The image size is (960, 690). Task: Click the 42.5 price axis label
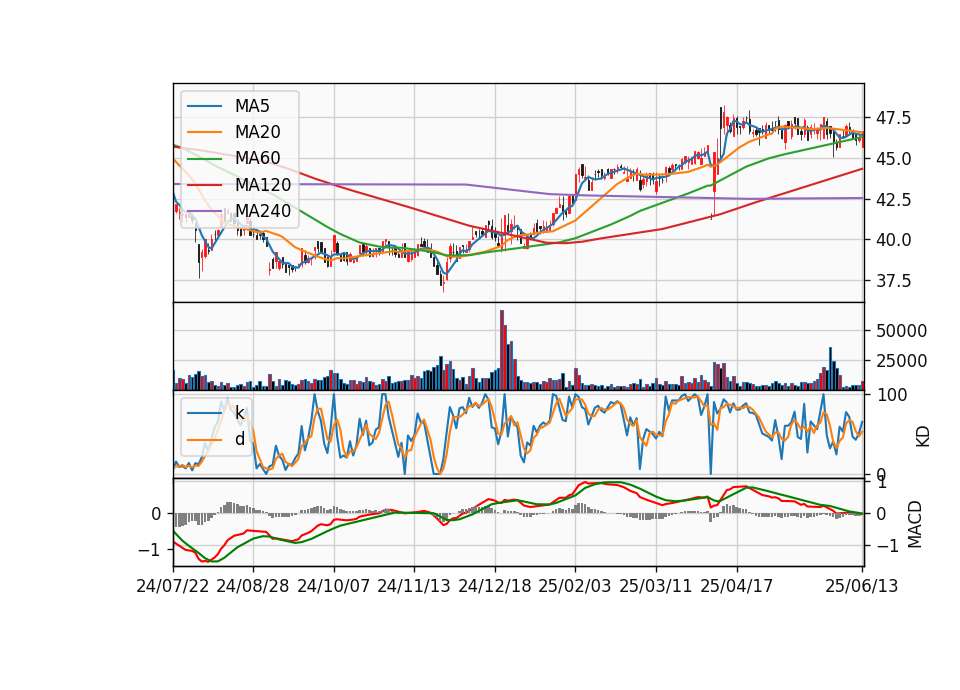tap(894, 200)
